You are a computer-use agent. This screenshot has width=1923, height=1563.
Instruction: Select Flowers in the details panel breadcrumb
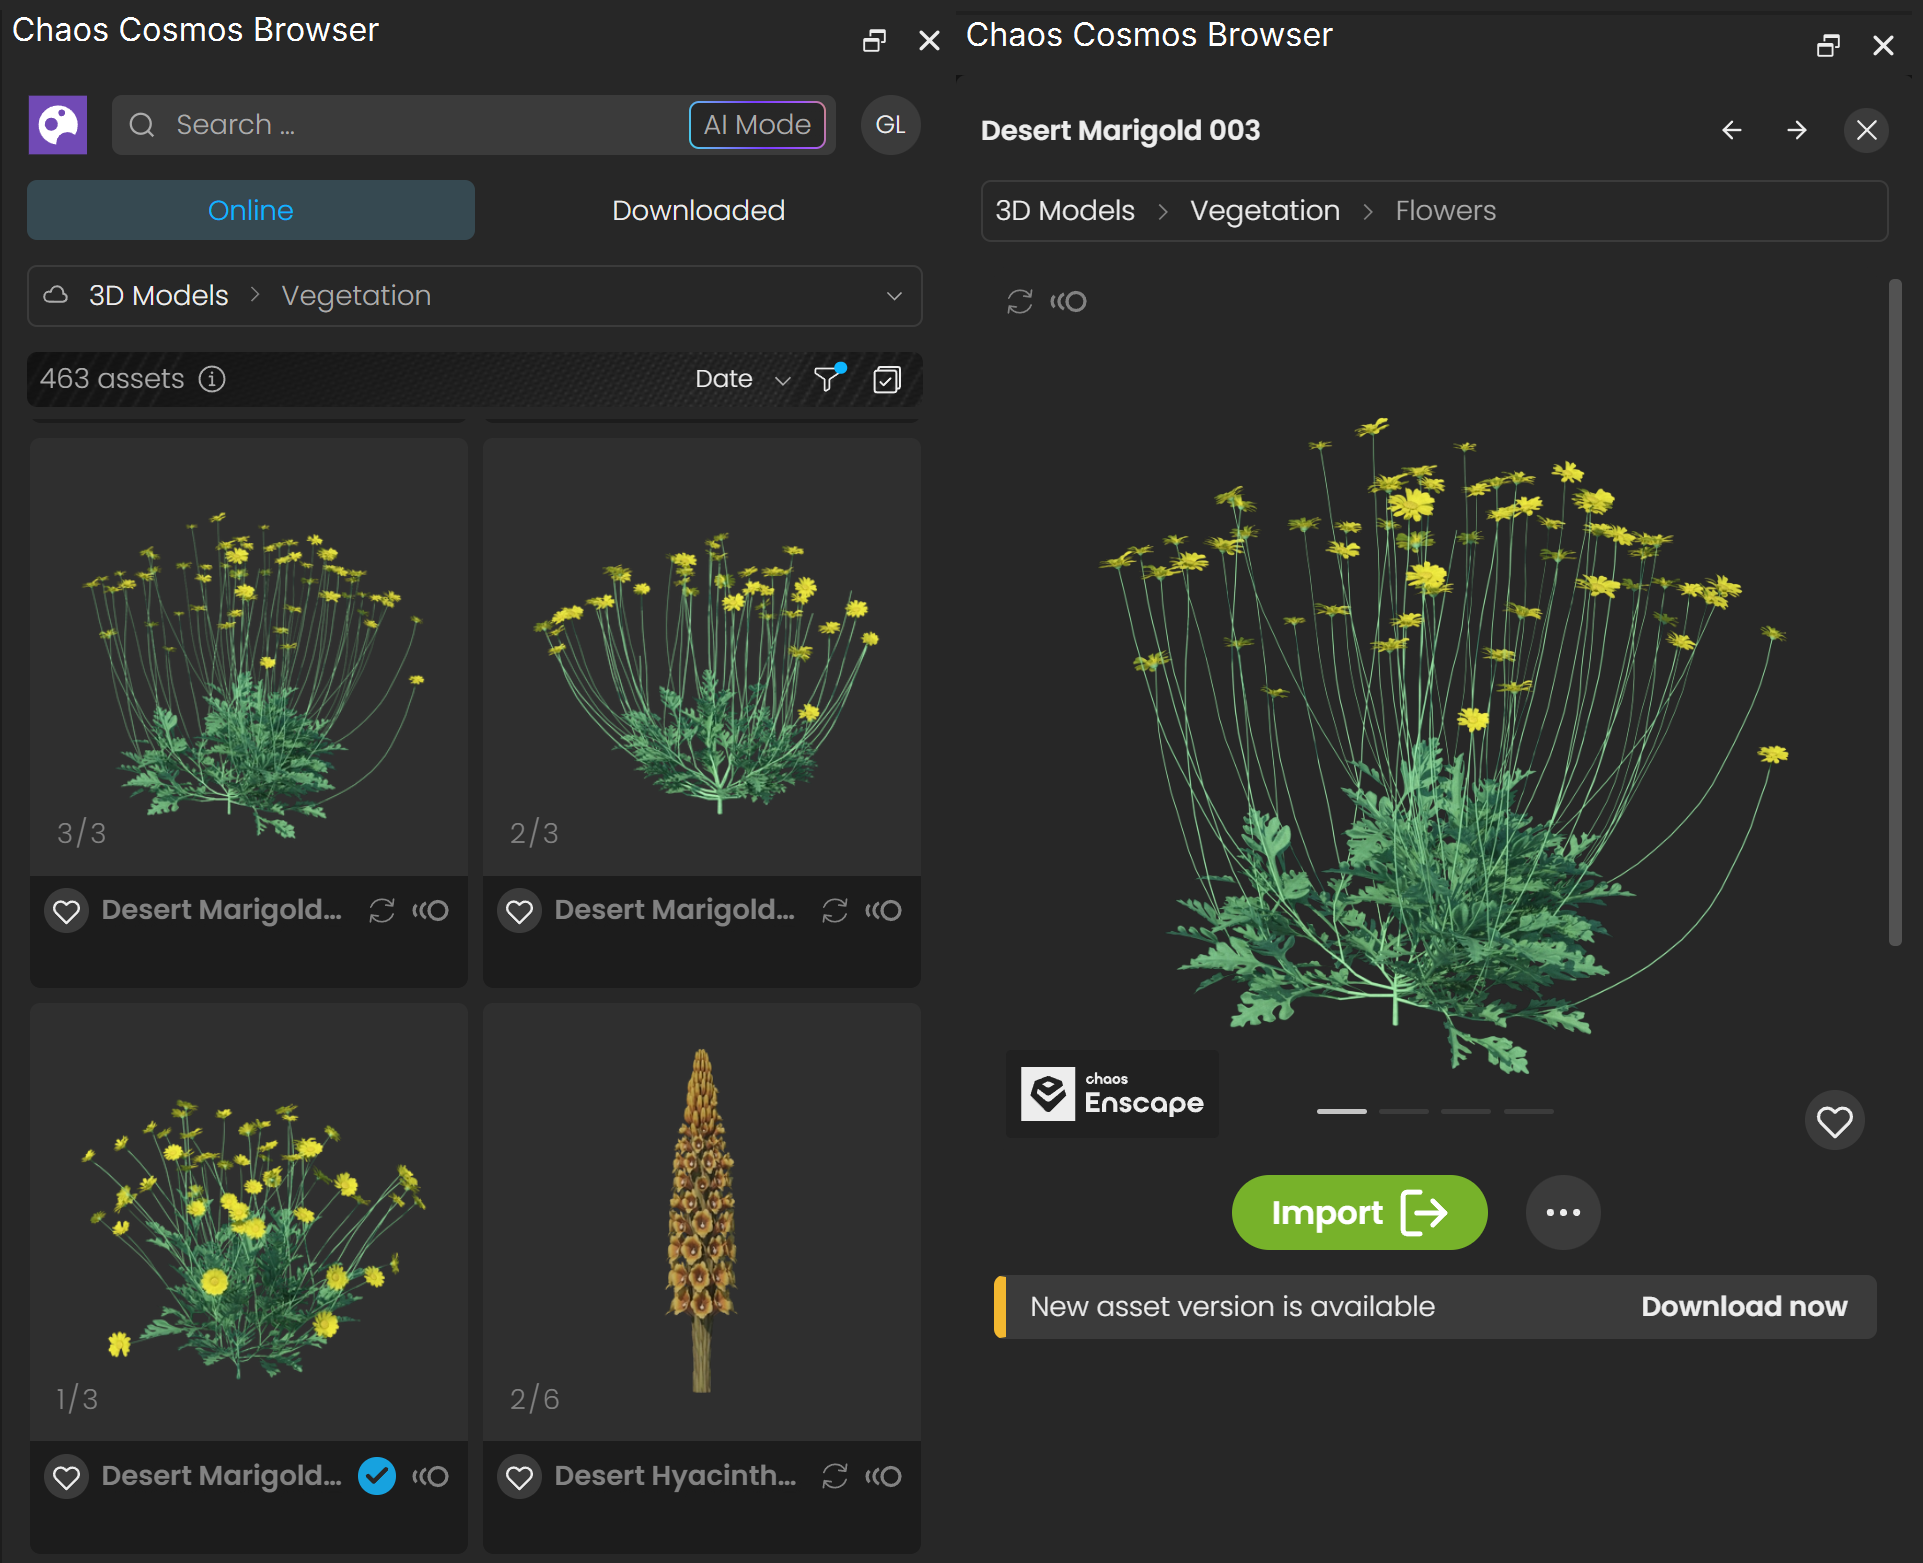pos(1446,211)
